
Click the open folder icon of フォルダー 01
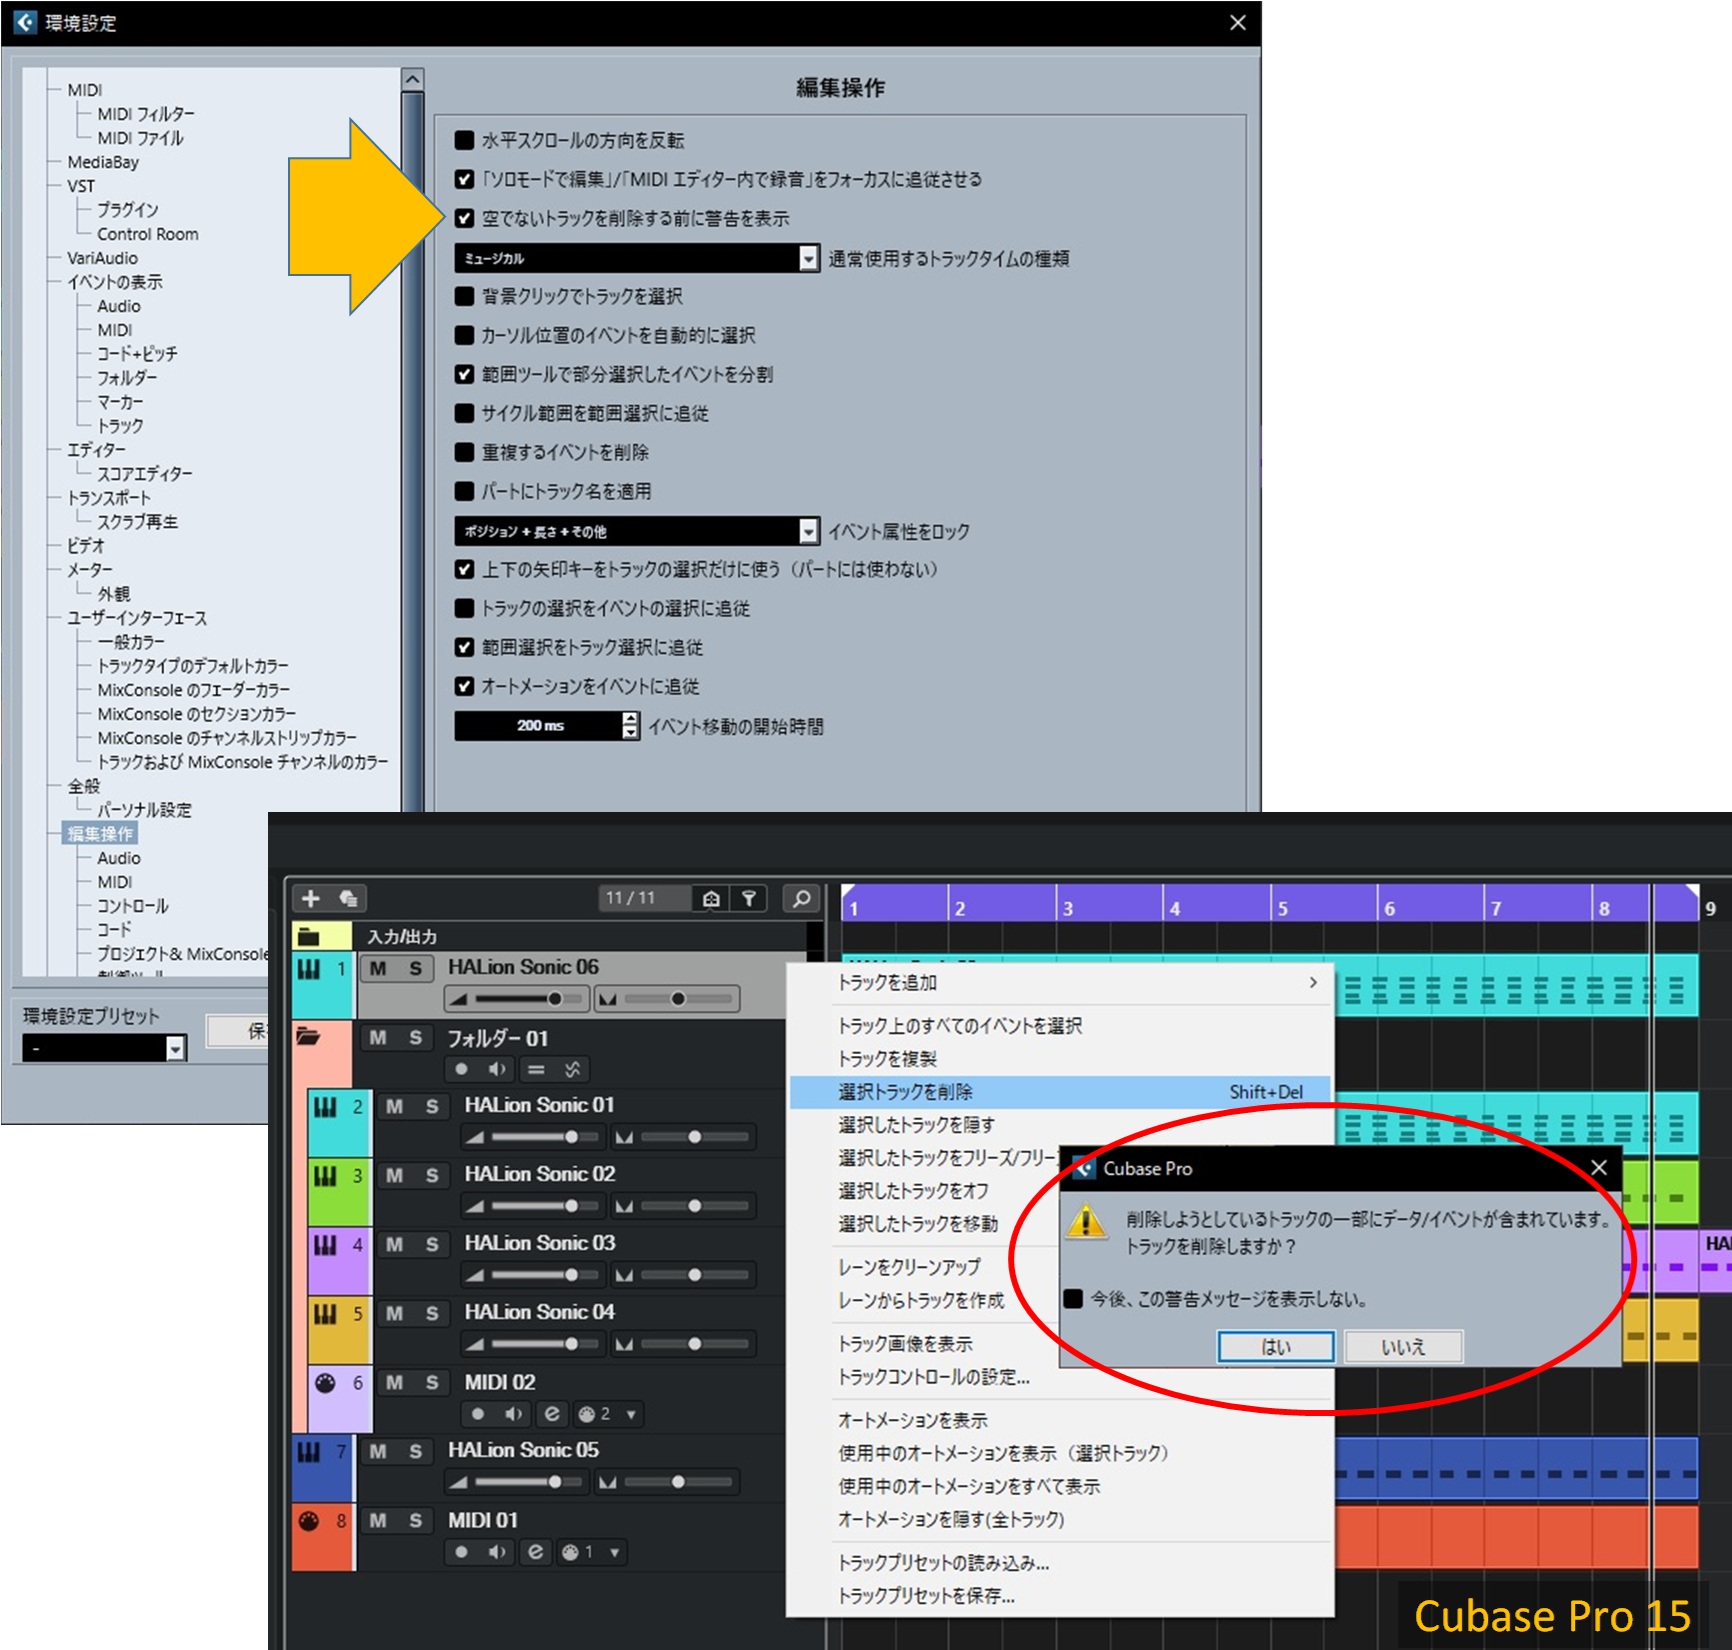pyautogui.click(x=308, y=1037)
